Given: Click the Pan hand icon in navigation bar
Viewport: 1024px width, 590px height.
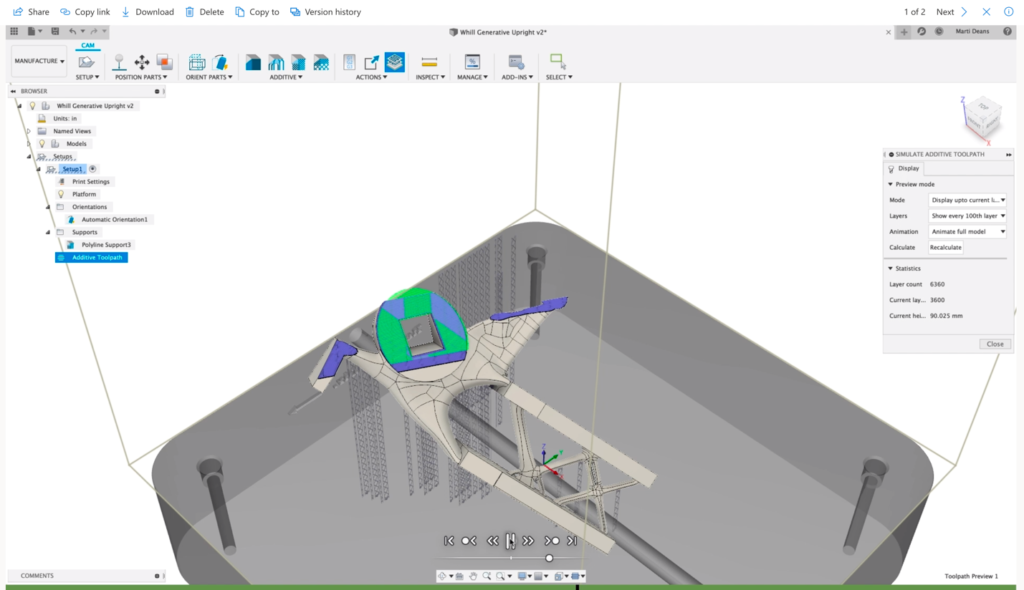Looking at the screenshot, I should coord(473,576).
